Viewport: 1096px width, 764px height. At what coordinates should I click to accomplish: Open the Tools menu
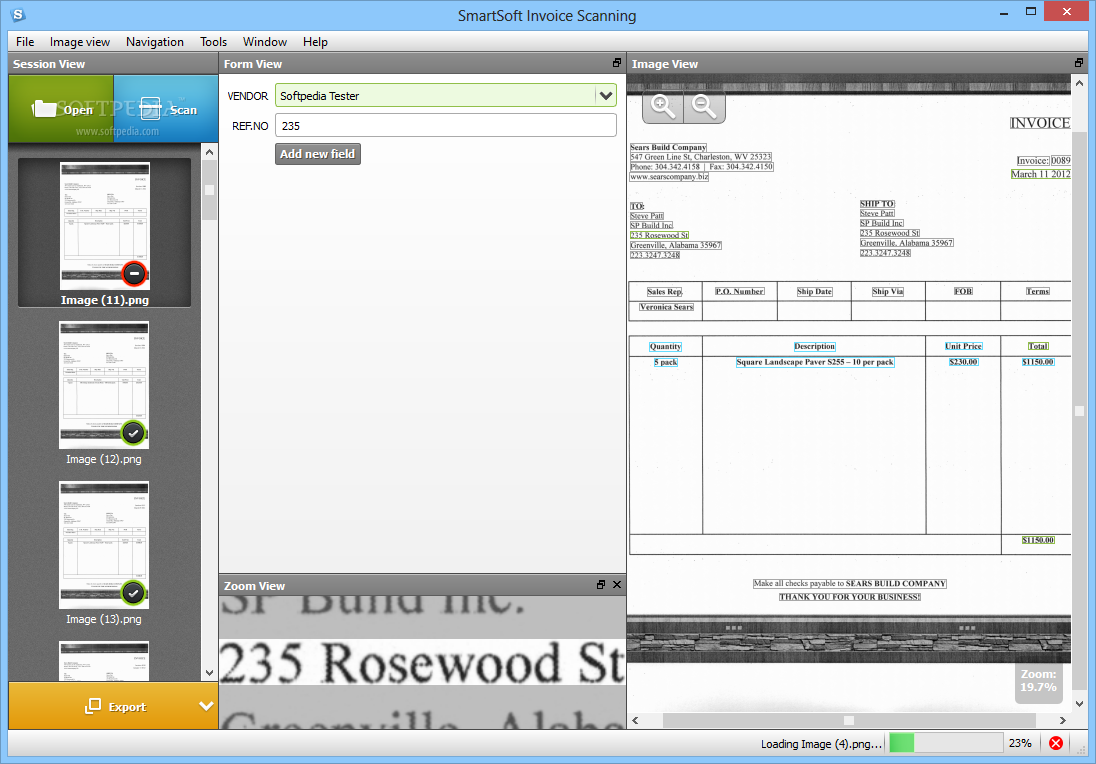(213, 42)
